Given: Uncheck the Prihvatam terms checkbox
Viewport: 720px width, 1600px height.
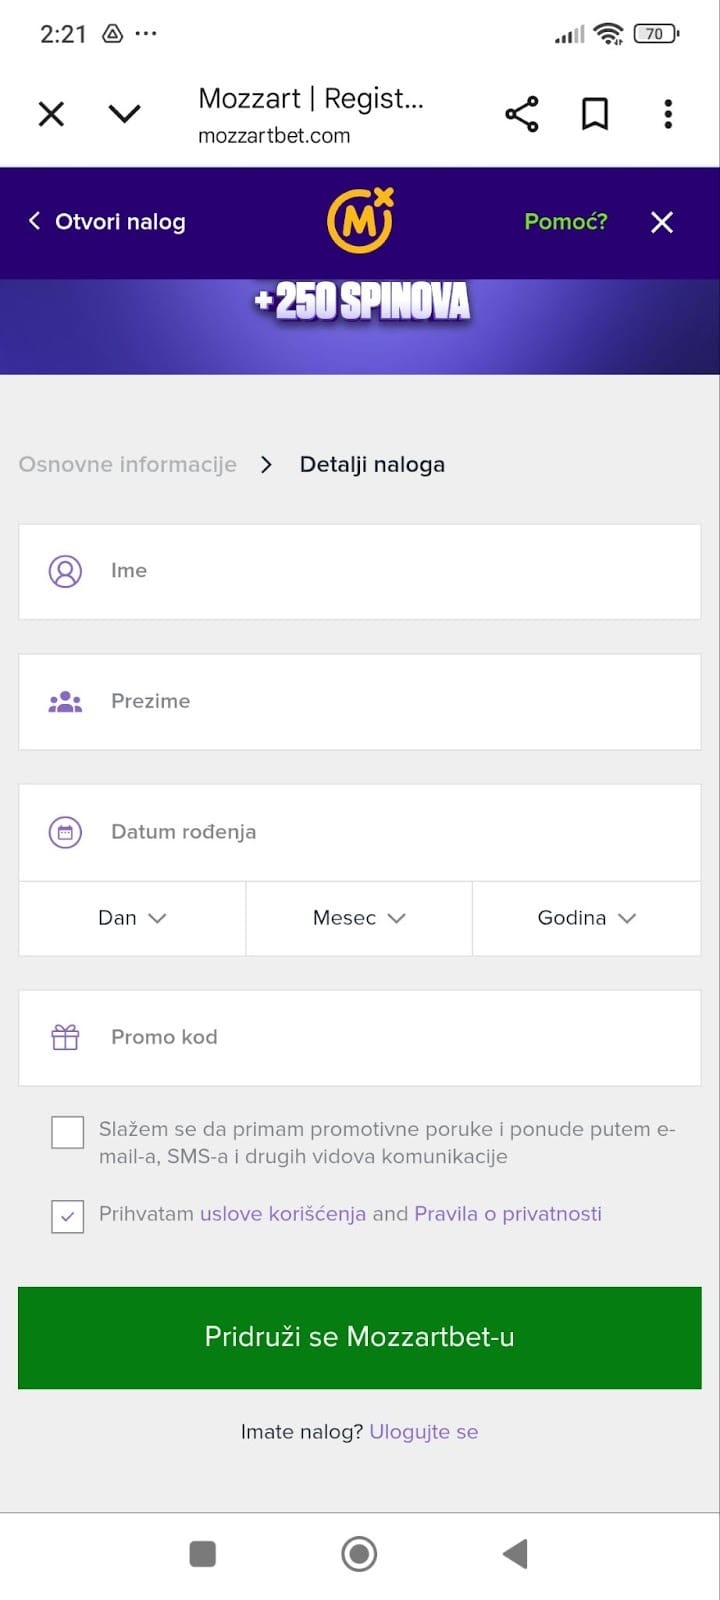Looking at the screenshot, I should pyautogui.click(x=68, y=1216).
